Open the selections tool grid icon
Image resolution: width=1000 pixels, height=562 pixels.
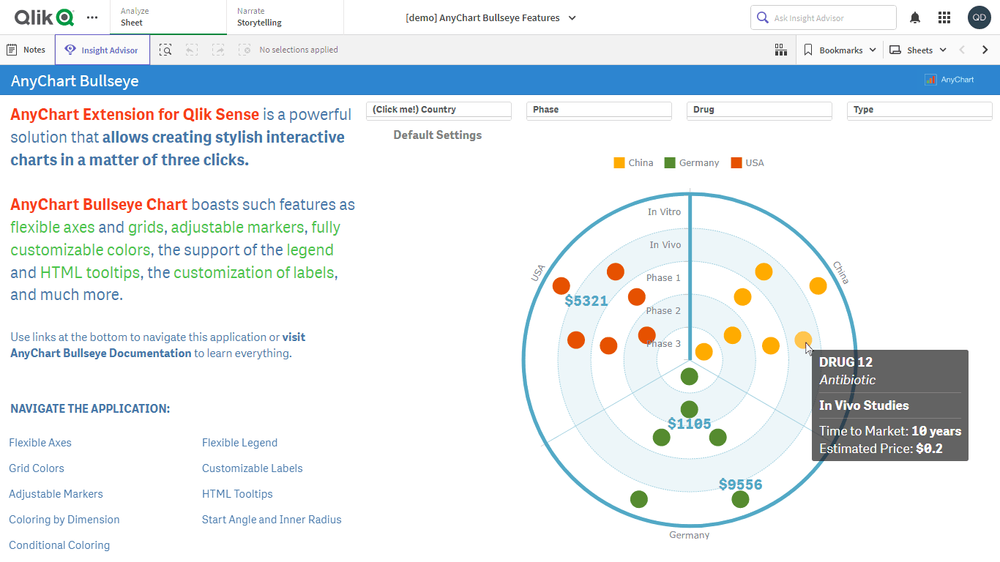781,50
